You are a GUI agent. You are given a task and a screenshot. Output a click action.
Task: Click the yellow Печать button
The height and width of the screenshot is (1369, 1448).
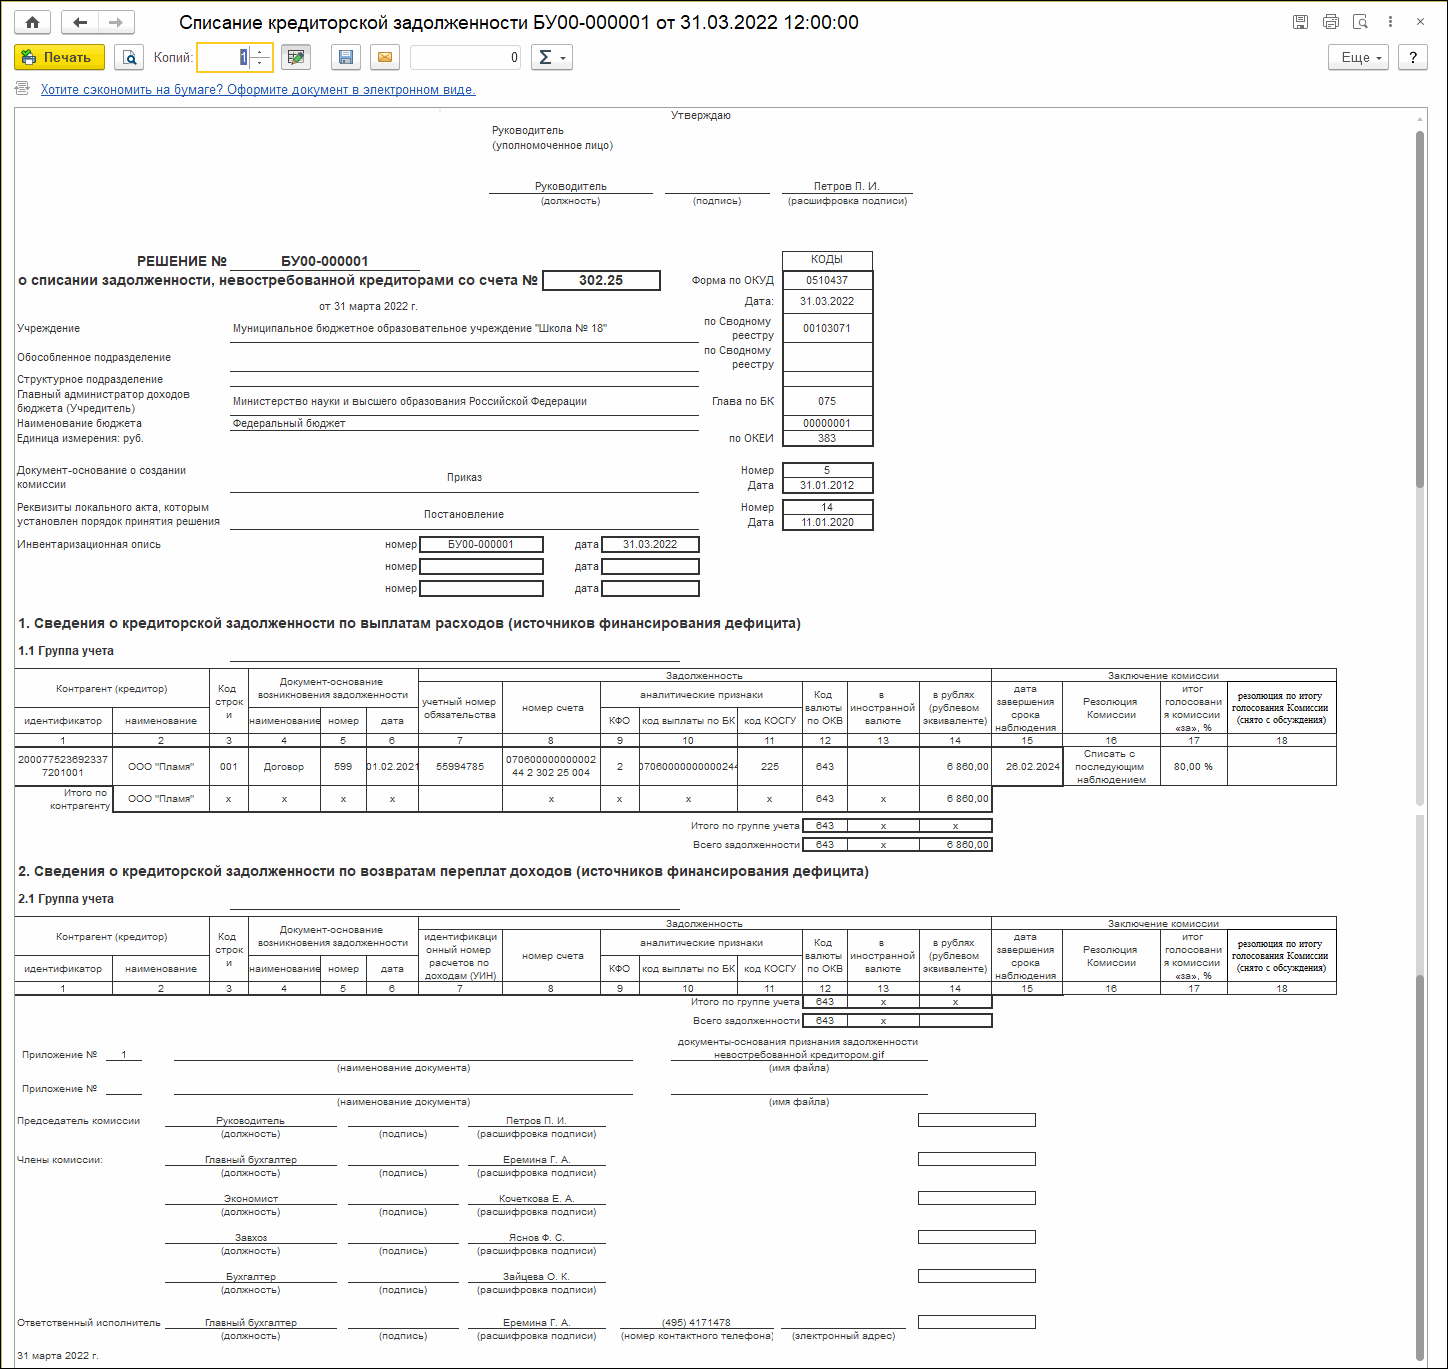coord(59,58)
